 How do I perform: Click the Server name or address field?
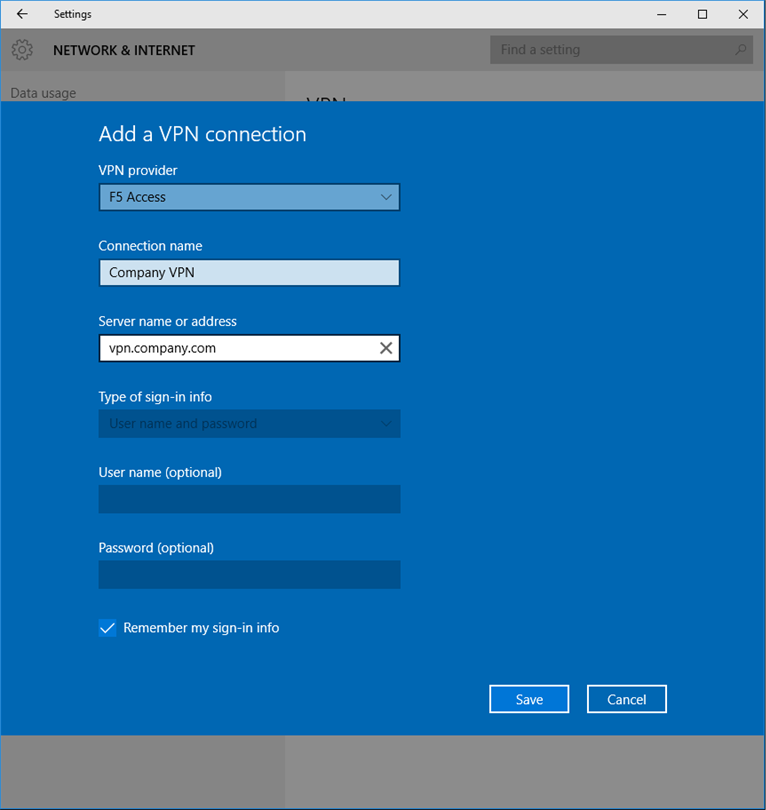tap(249, 348)
